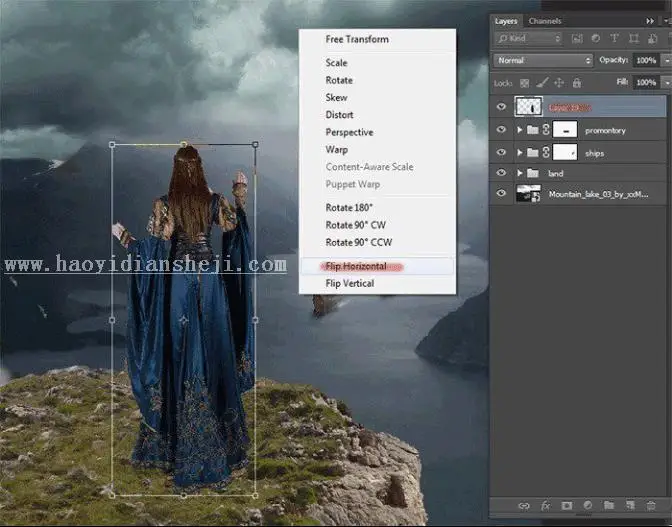Open the Normal blend mode dropdown
The width and height of the screenshot is (672, 527).
(543, 60)
